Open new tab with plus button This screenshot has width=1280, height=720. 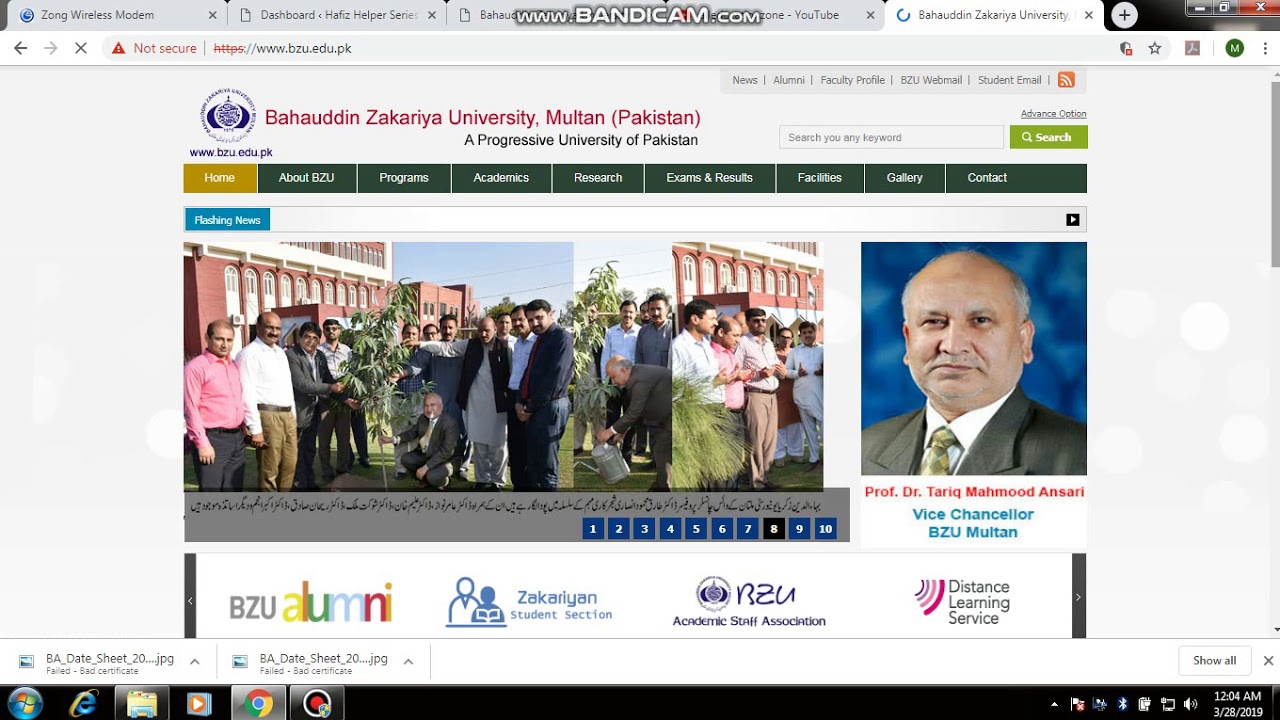pos(1125,15)
